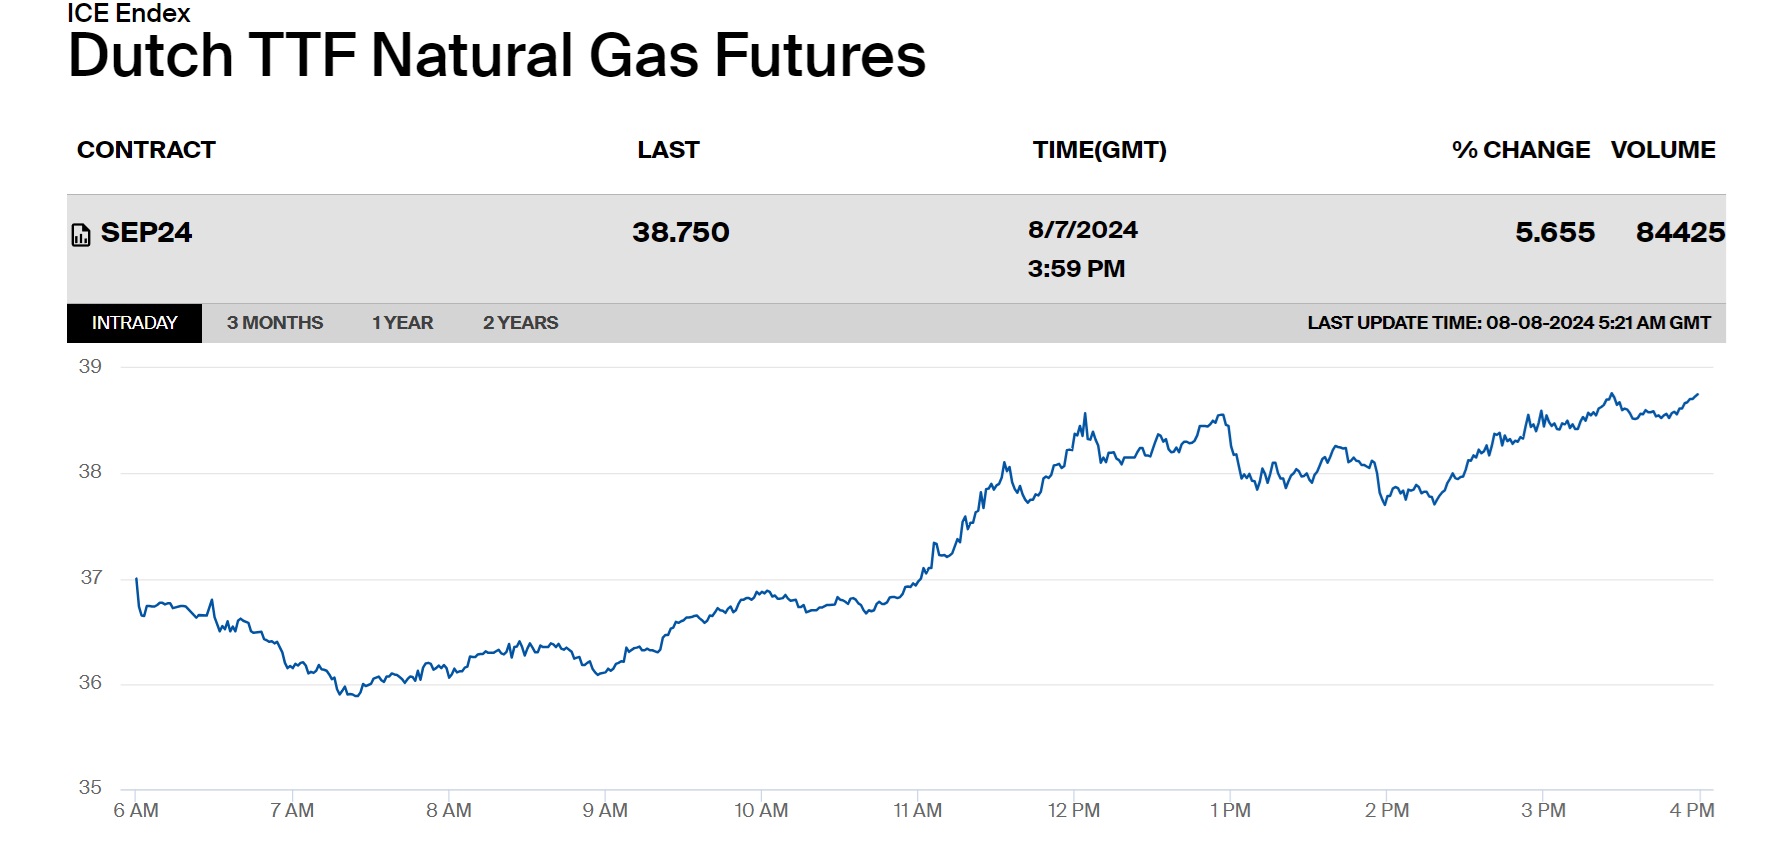The height and width of the screenshot is (846, 1765).
Task: Click the 39 y-axis price label
Action: 90,367
